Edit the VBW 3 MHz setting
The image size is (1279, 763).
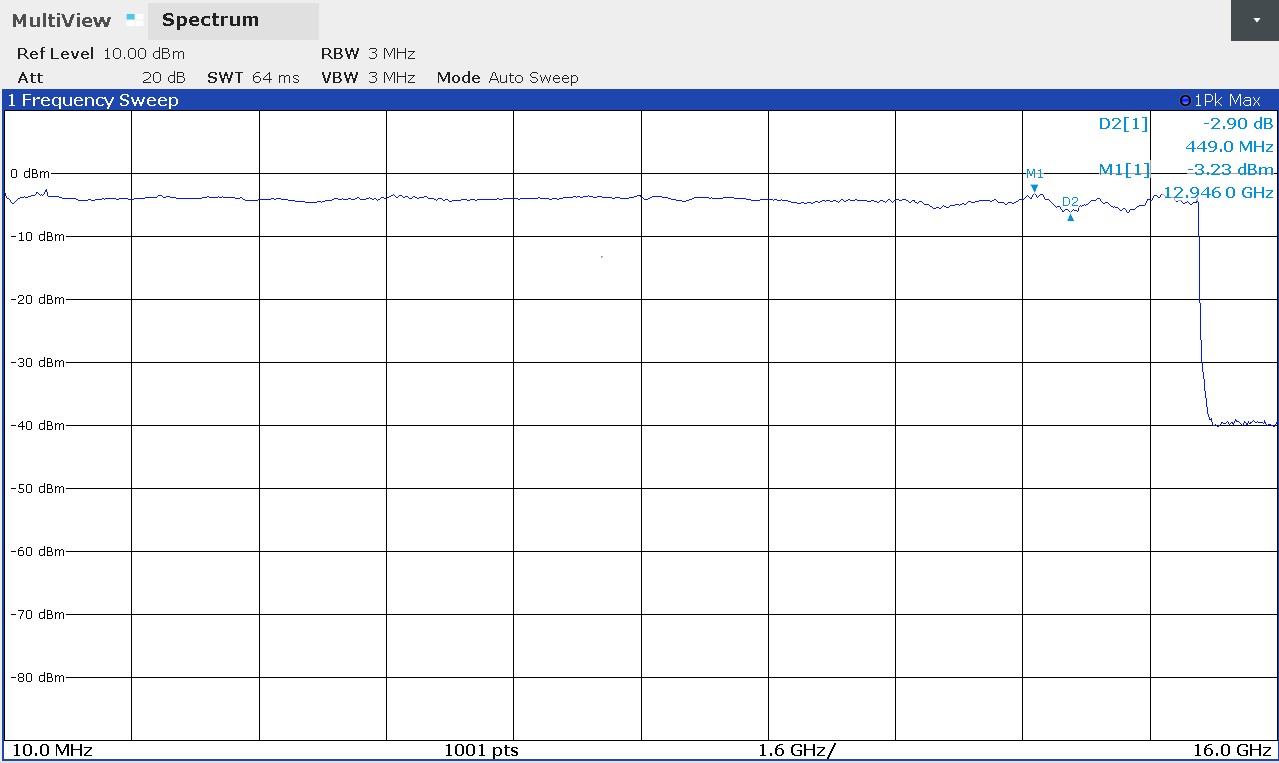368,78
